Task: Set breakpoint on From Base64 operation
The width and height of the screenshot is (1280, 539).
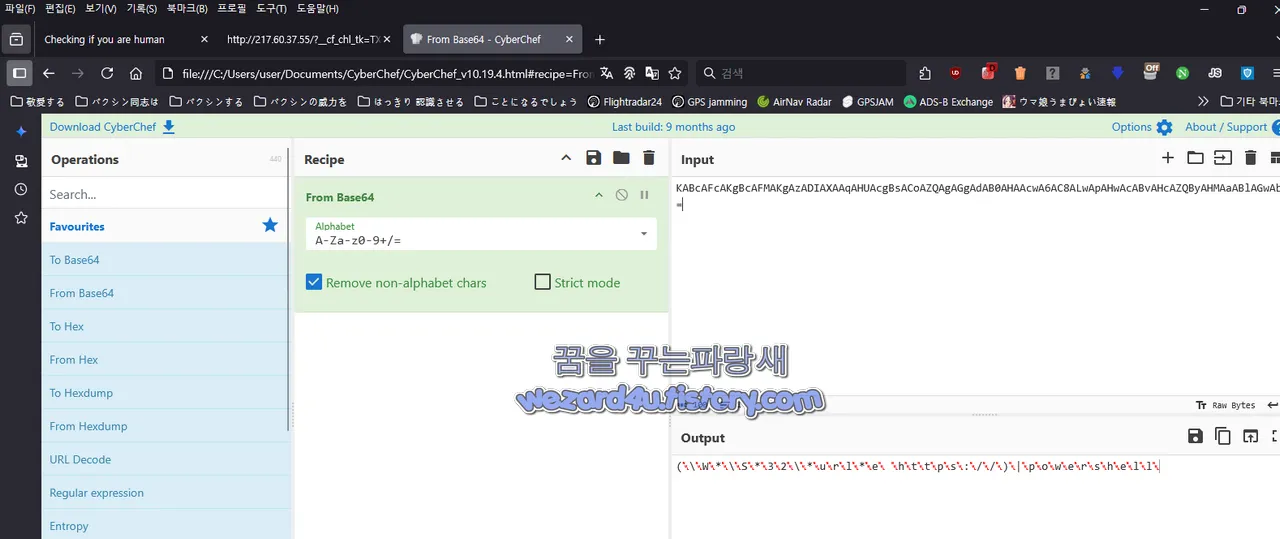Action: [x=644, y=196]
